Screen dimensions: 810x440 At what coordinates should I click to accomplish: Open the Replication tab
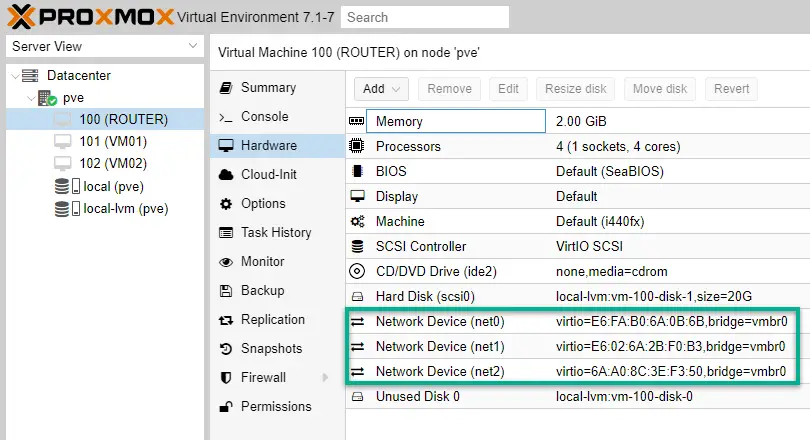click(x=277, y=319)
